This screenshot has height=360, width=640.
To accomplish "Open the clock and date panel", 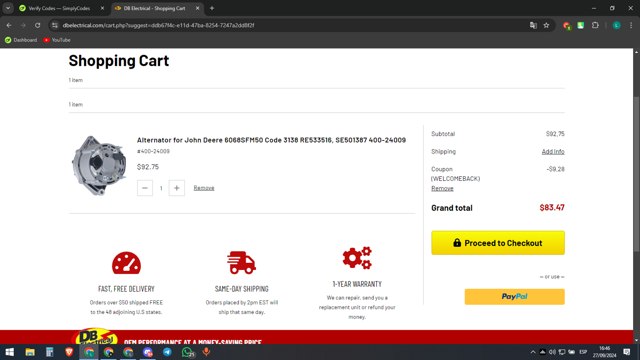I will pos(604,352).
